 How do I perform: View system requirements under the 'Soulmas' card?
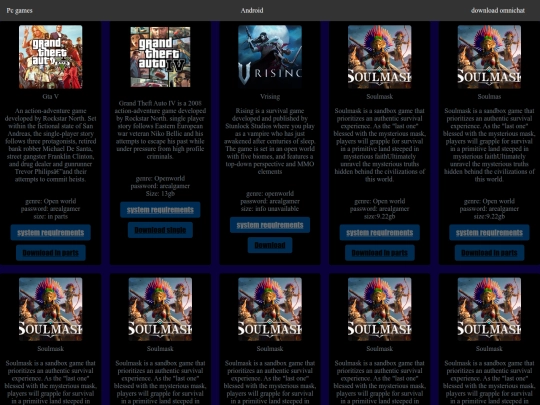click(489, 232)
